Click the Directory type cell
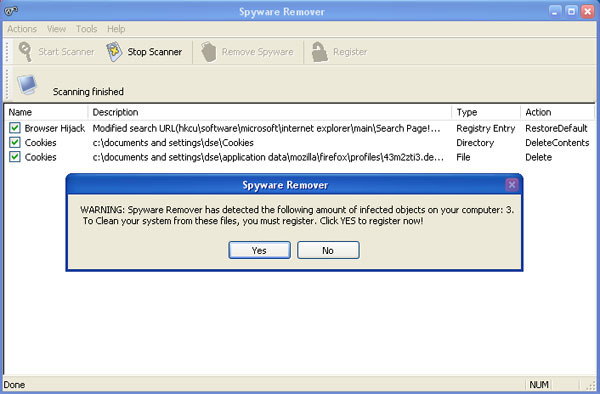600x394 pixels. pyautogui.click(x=475, y=143)
